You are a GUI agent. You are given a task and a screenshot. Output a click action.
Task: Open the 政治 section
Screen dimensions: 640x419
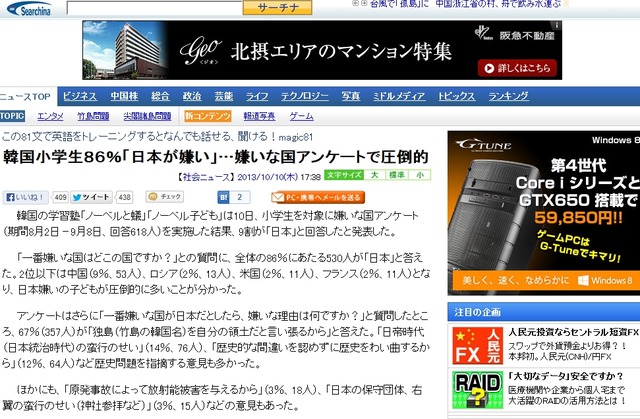[192, 96]
